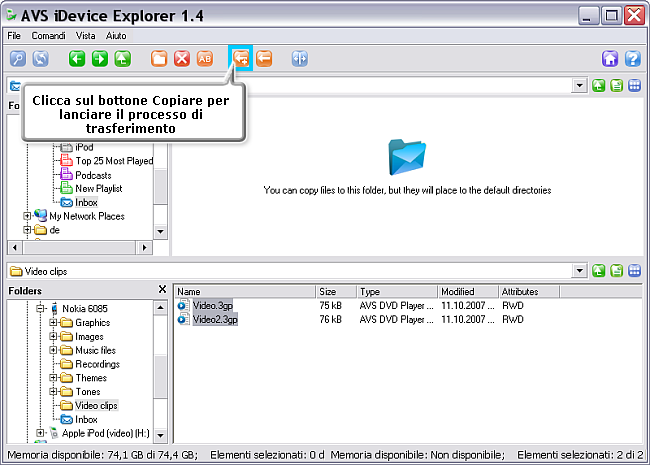Expand My Network Places node
The image size is (650, 465).
pyautogui.click(x=27, y=216)
